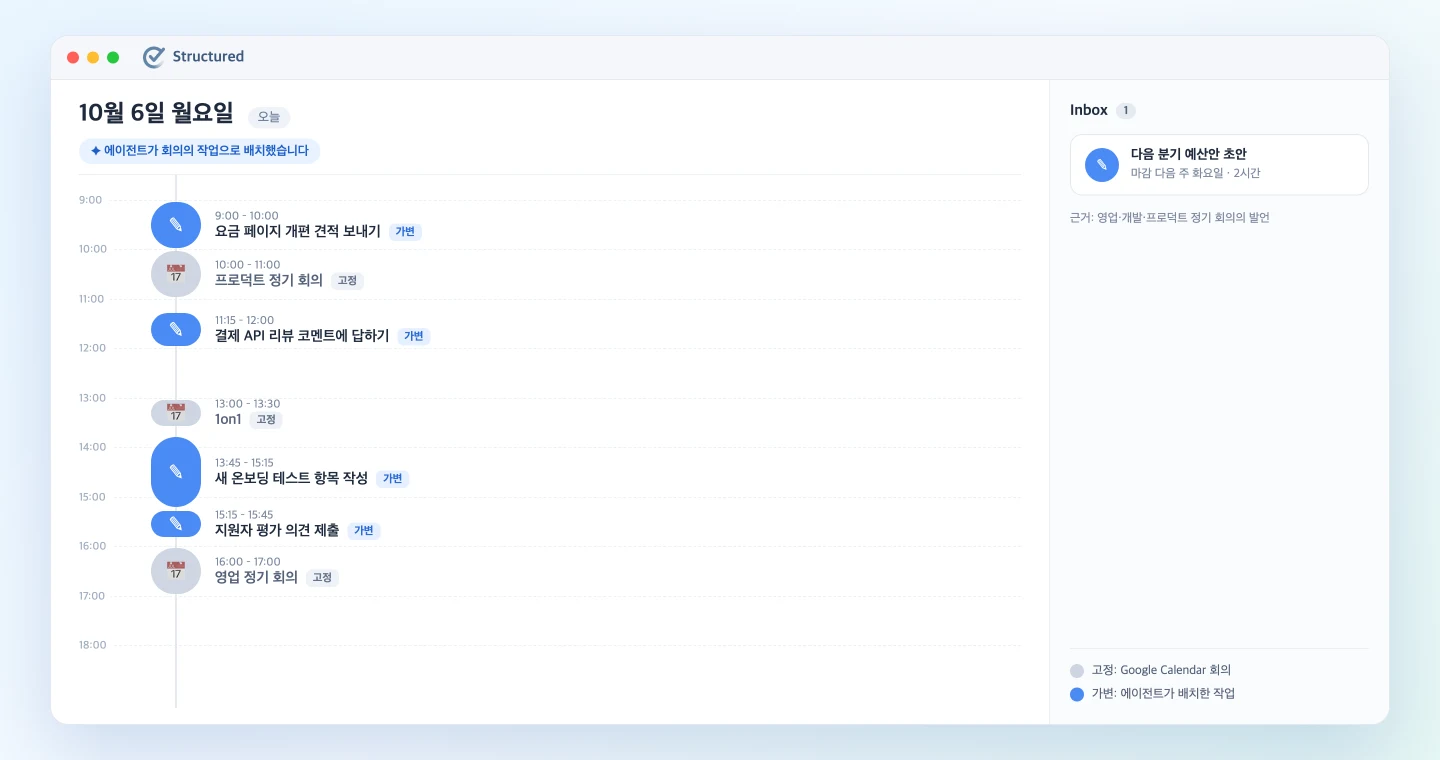Click the Inbox heading
The height and width of the screenshot is (760, 1440).
click(1089, 110)
